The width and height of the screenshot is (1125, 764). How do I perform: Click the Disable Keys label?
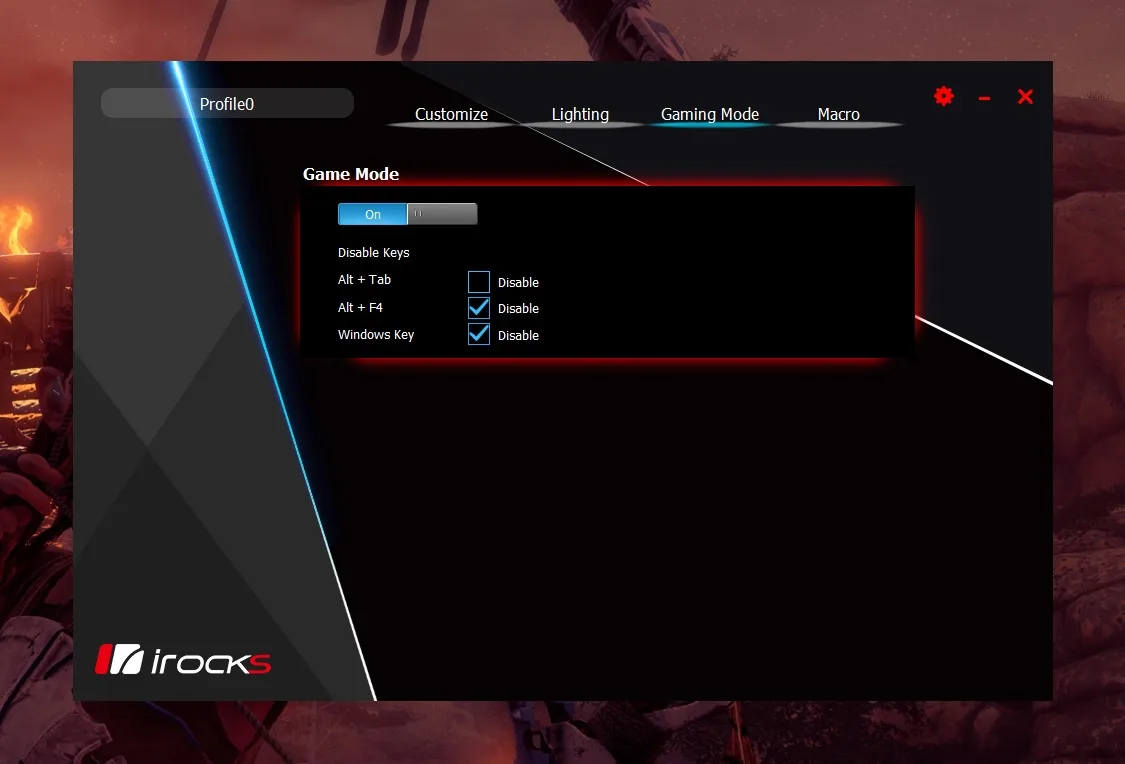[373, 253]
